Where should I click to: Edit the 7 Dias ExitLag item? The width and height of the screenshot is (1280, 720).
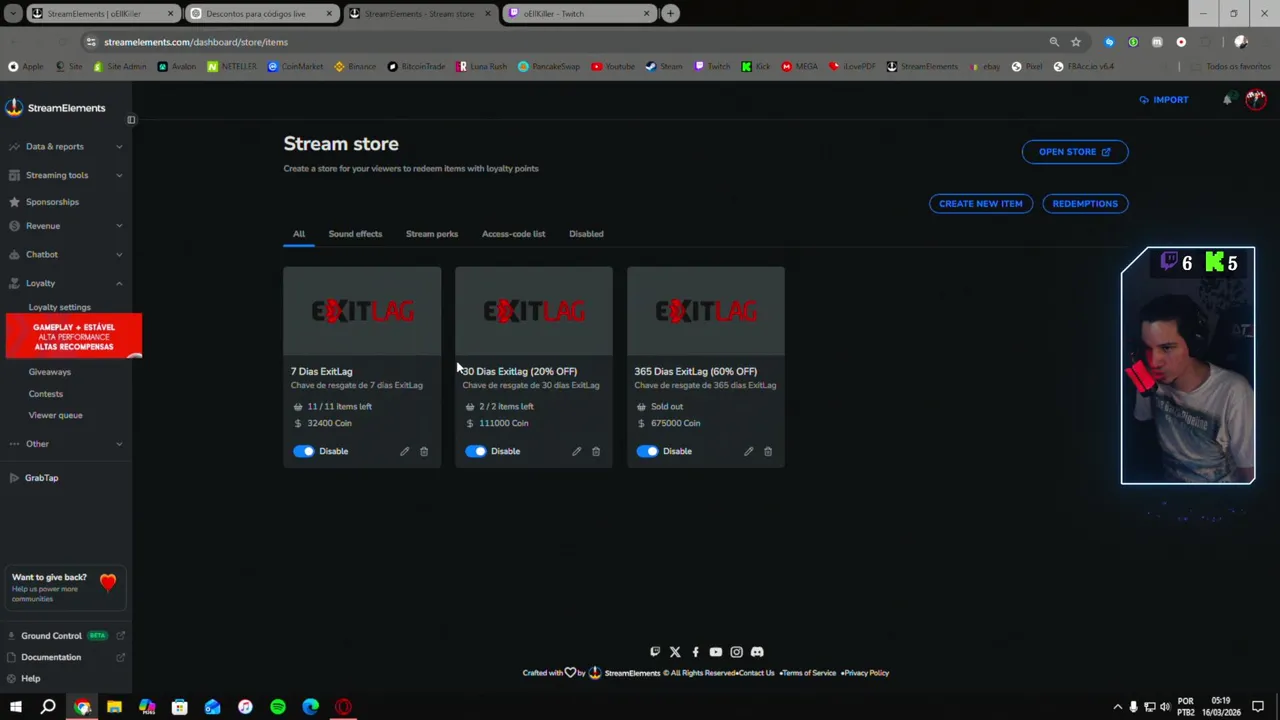point(405,451)
